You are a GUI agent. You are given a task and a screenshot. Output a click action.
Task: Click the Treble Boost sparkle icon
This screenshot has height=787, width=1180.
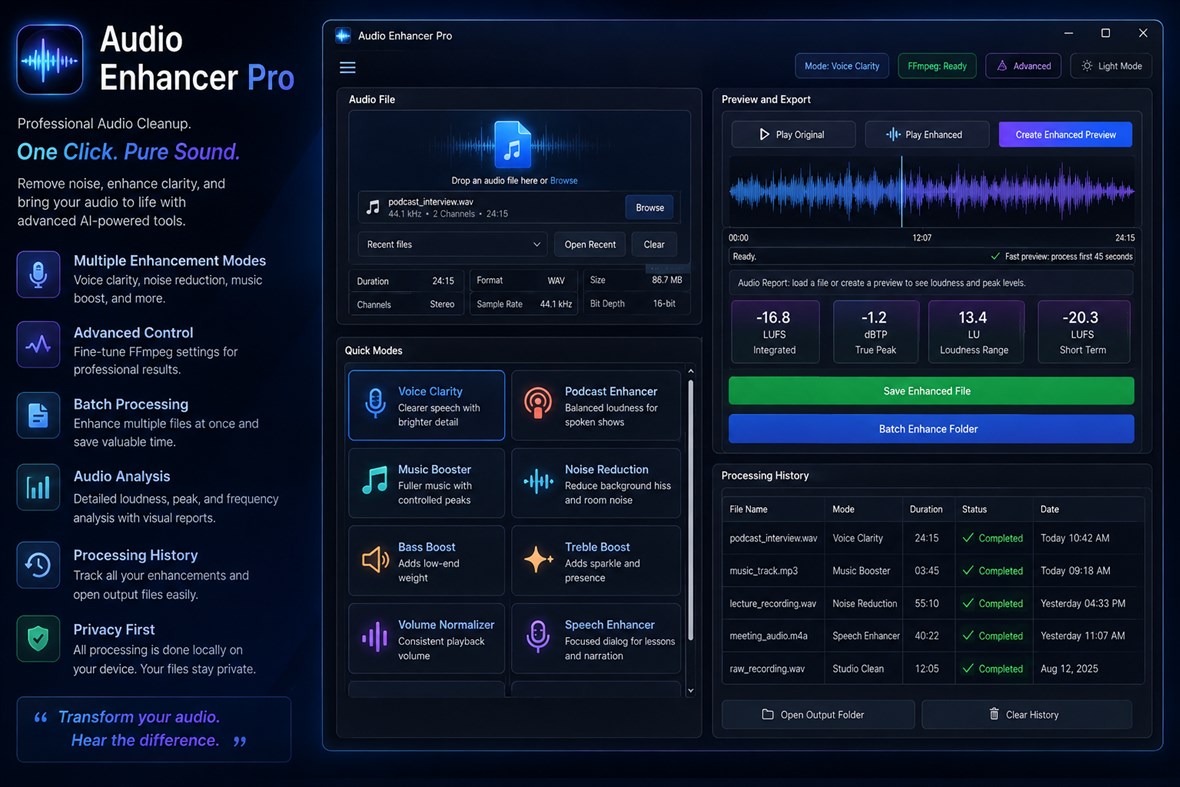click(x=538, y=559)
